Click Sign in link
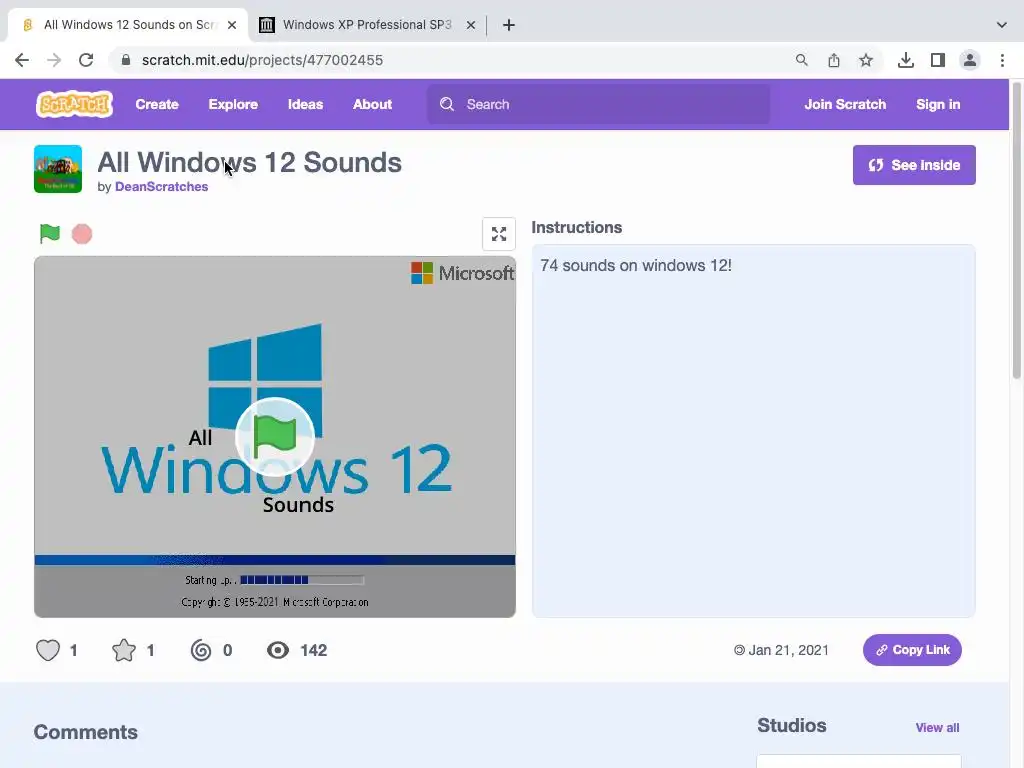Viewport: 1024px width, 768px height. click(x=938, y=104)
